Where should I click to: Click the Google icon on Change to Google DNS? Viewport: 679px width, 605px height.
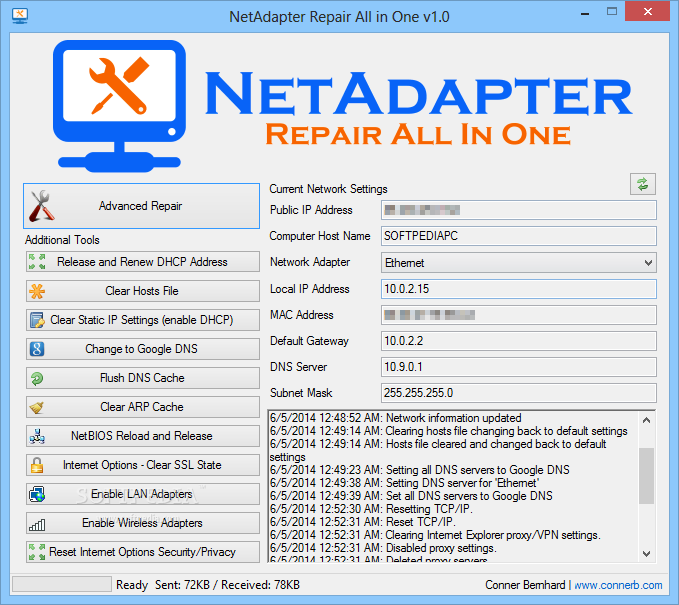pyautogui.click(x=37, y=349)
